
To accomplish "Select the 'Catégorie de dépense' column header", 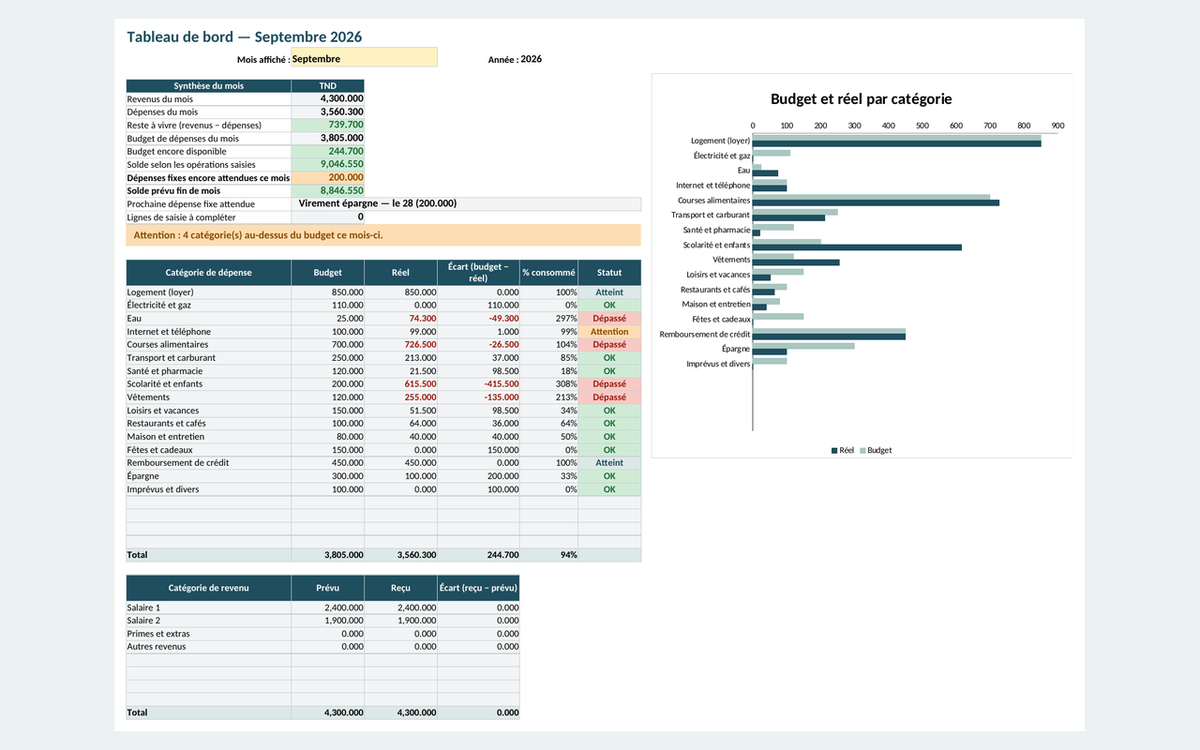I will tap(209, 272).
